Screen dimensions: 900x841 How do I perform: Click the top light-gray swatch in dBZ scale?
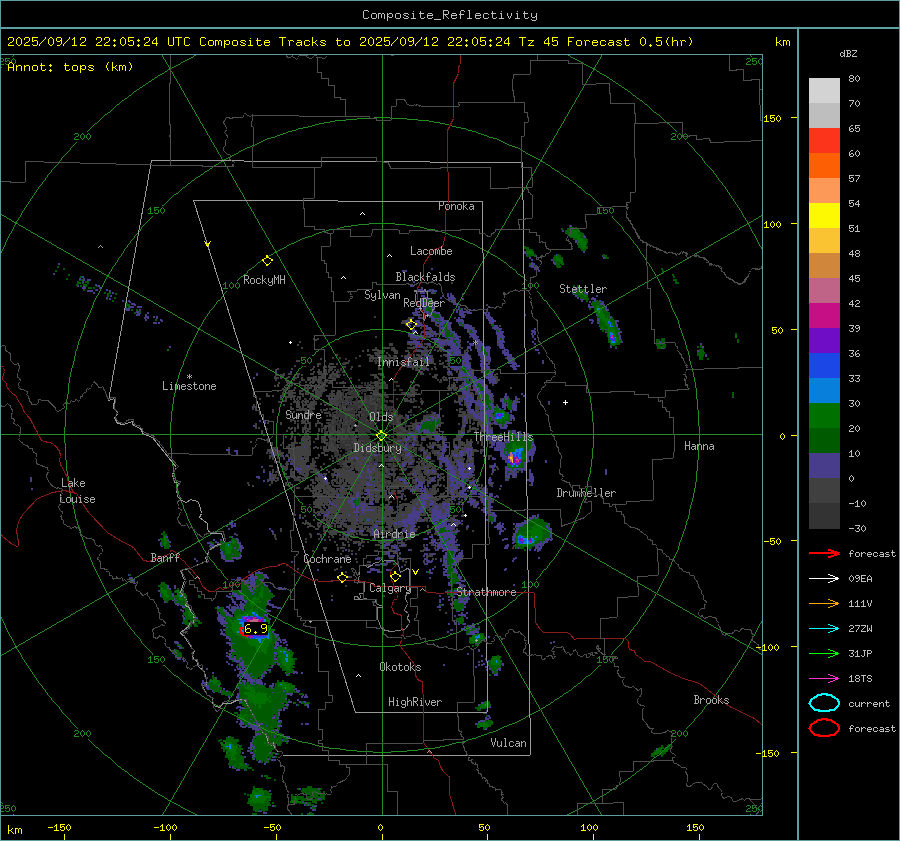pyautogui.click(x=824, y=91)
